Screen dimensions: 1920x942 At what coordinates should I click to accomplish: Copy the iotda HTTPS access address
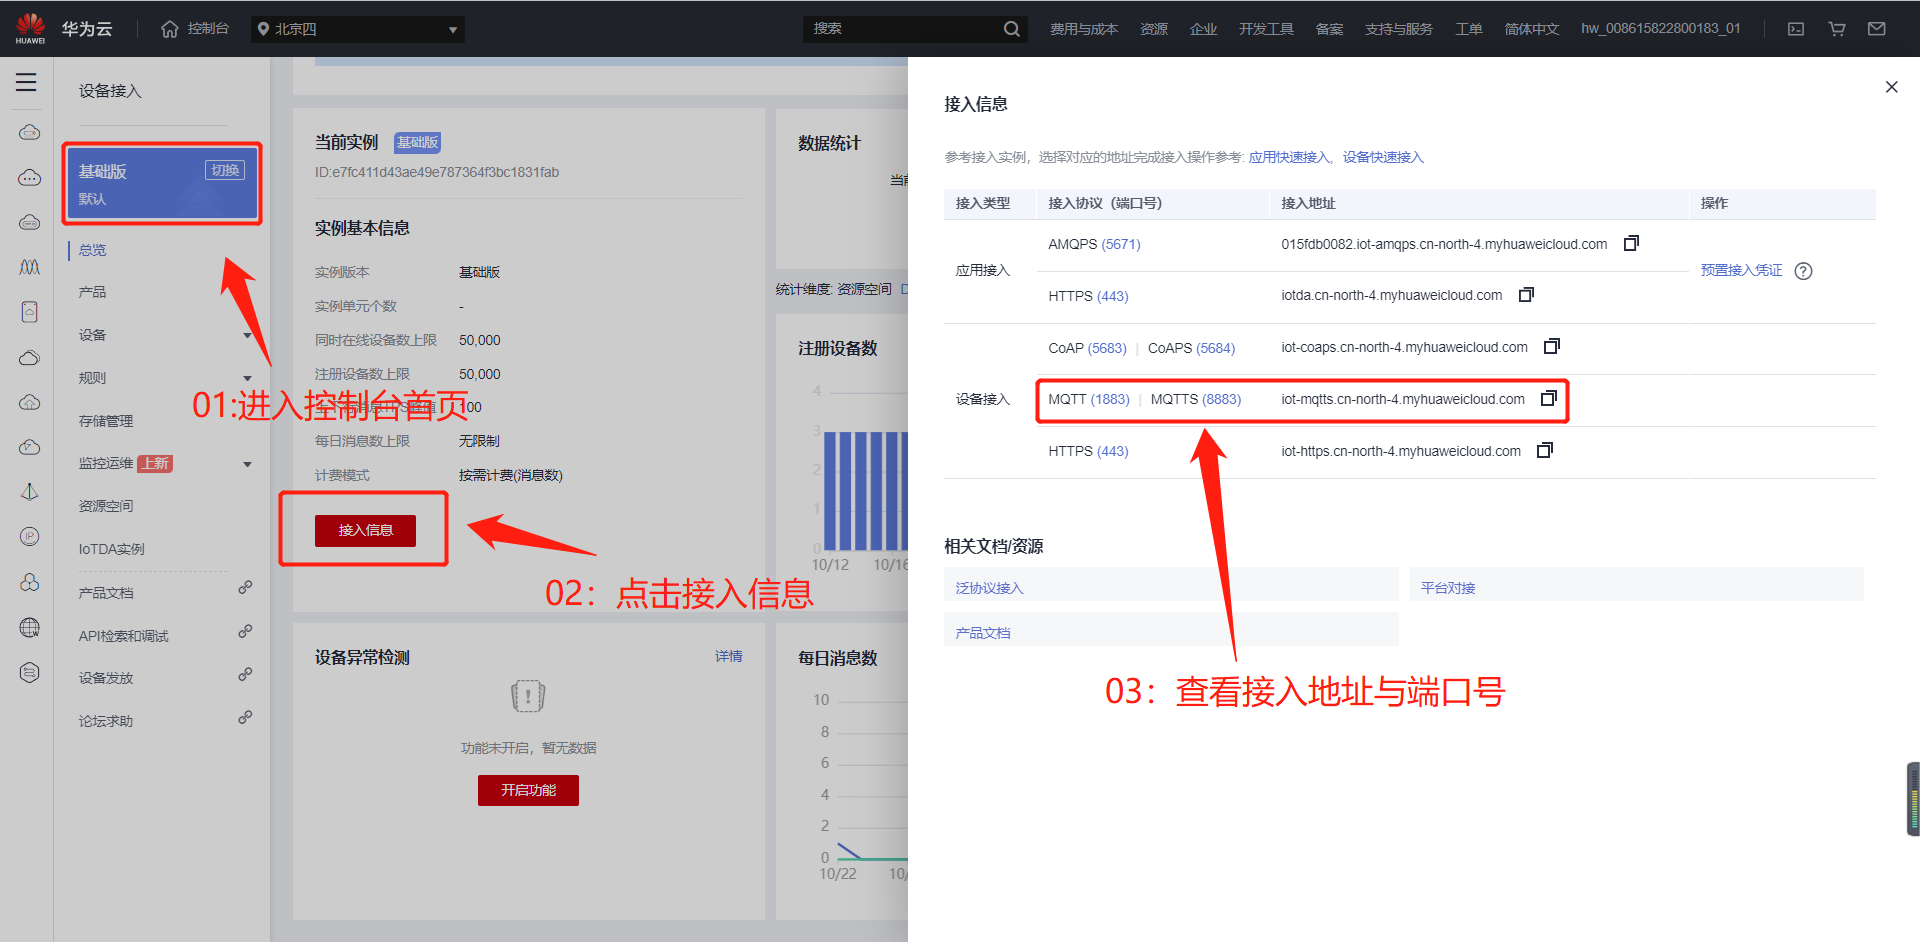click(x=1526, y=295)
